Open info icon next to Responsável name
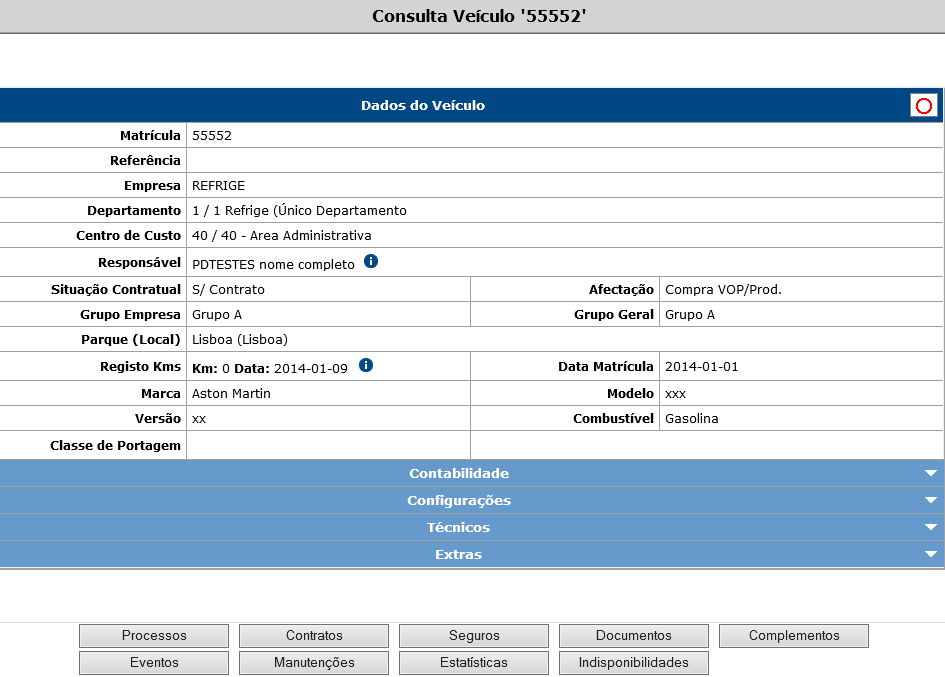Image resolution: width=945 pixels, height=677 pixels. tap(371, 261)
